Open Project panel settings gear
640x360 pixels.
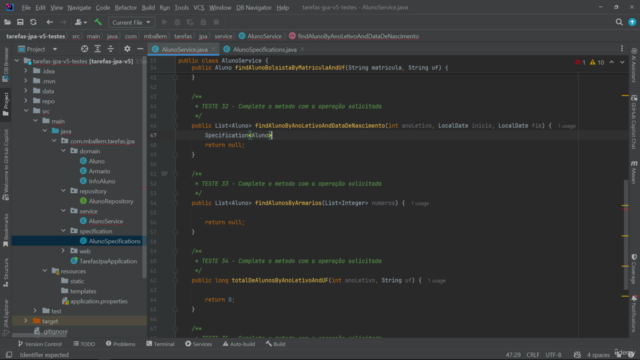127,49
